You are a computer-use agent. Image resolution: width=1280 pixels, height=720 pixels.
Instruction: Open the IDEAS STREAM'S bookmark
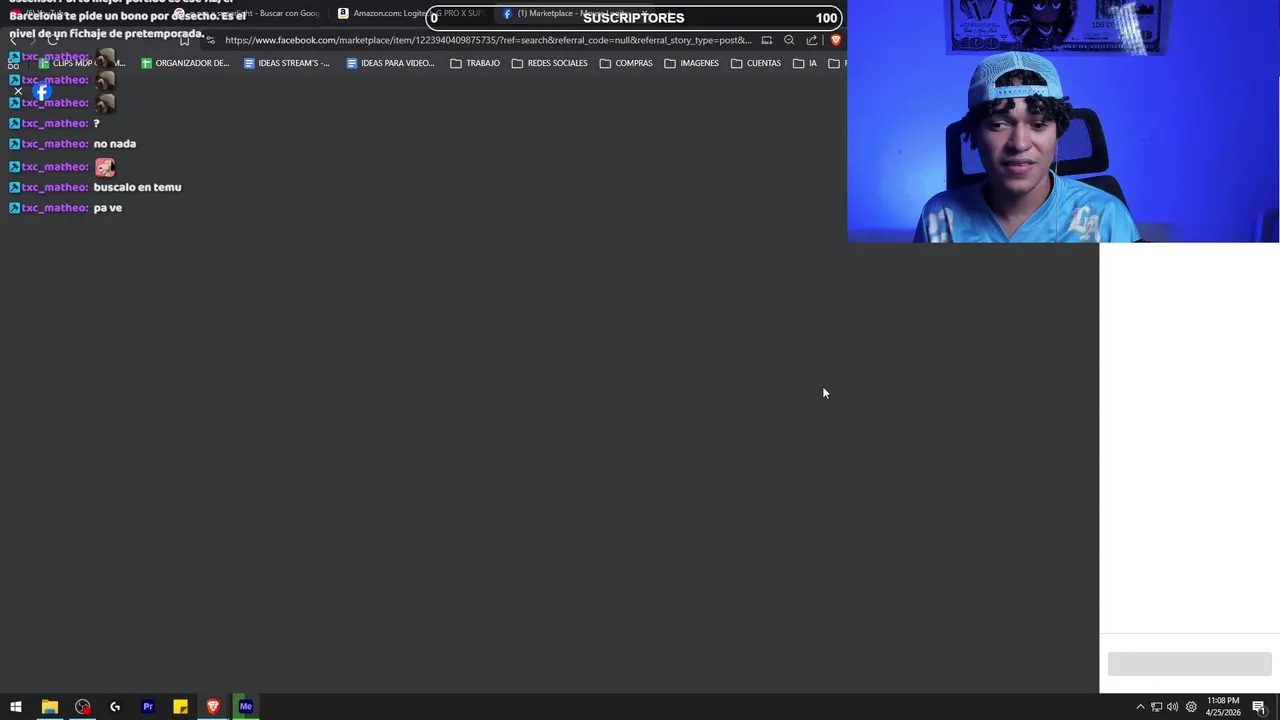click(286, 63)
